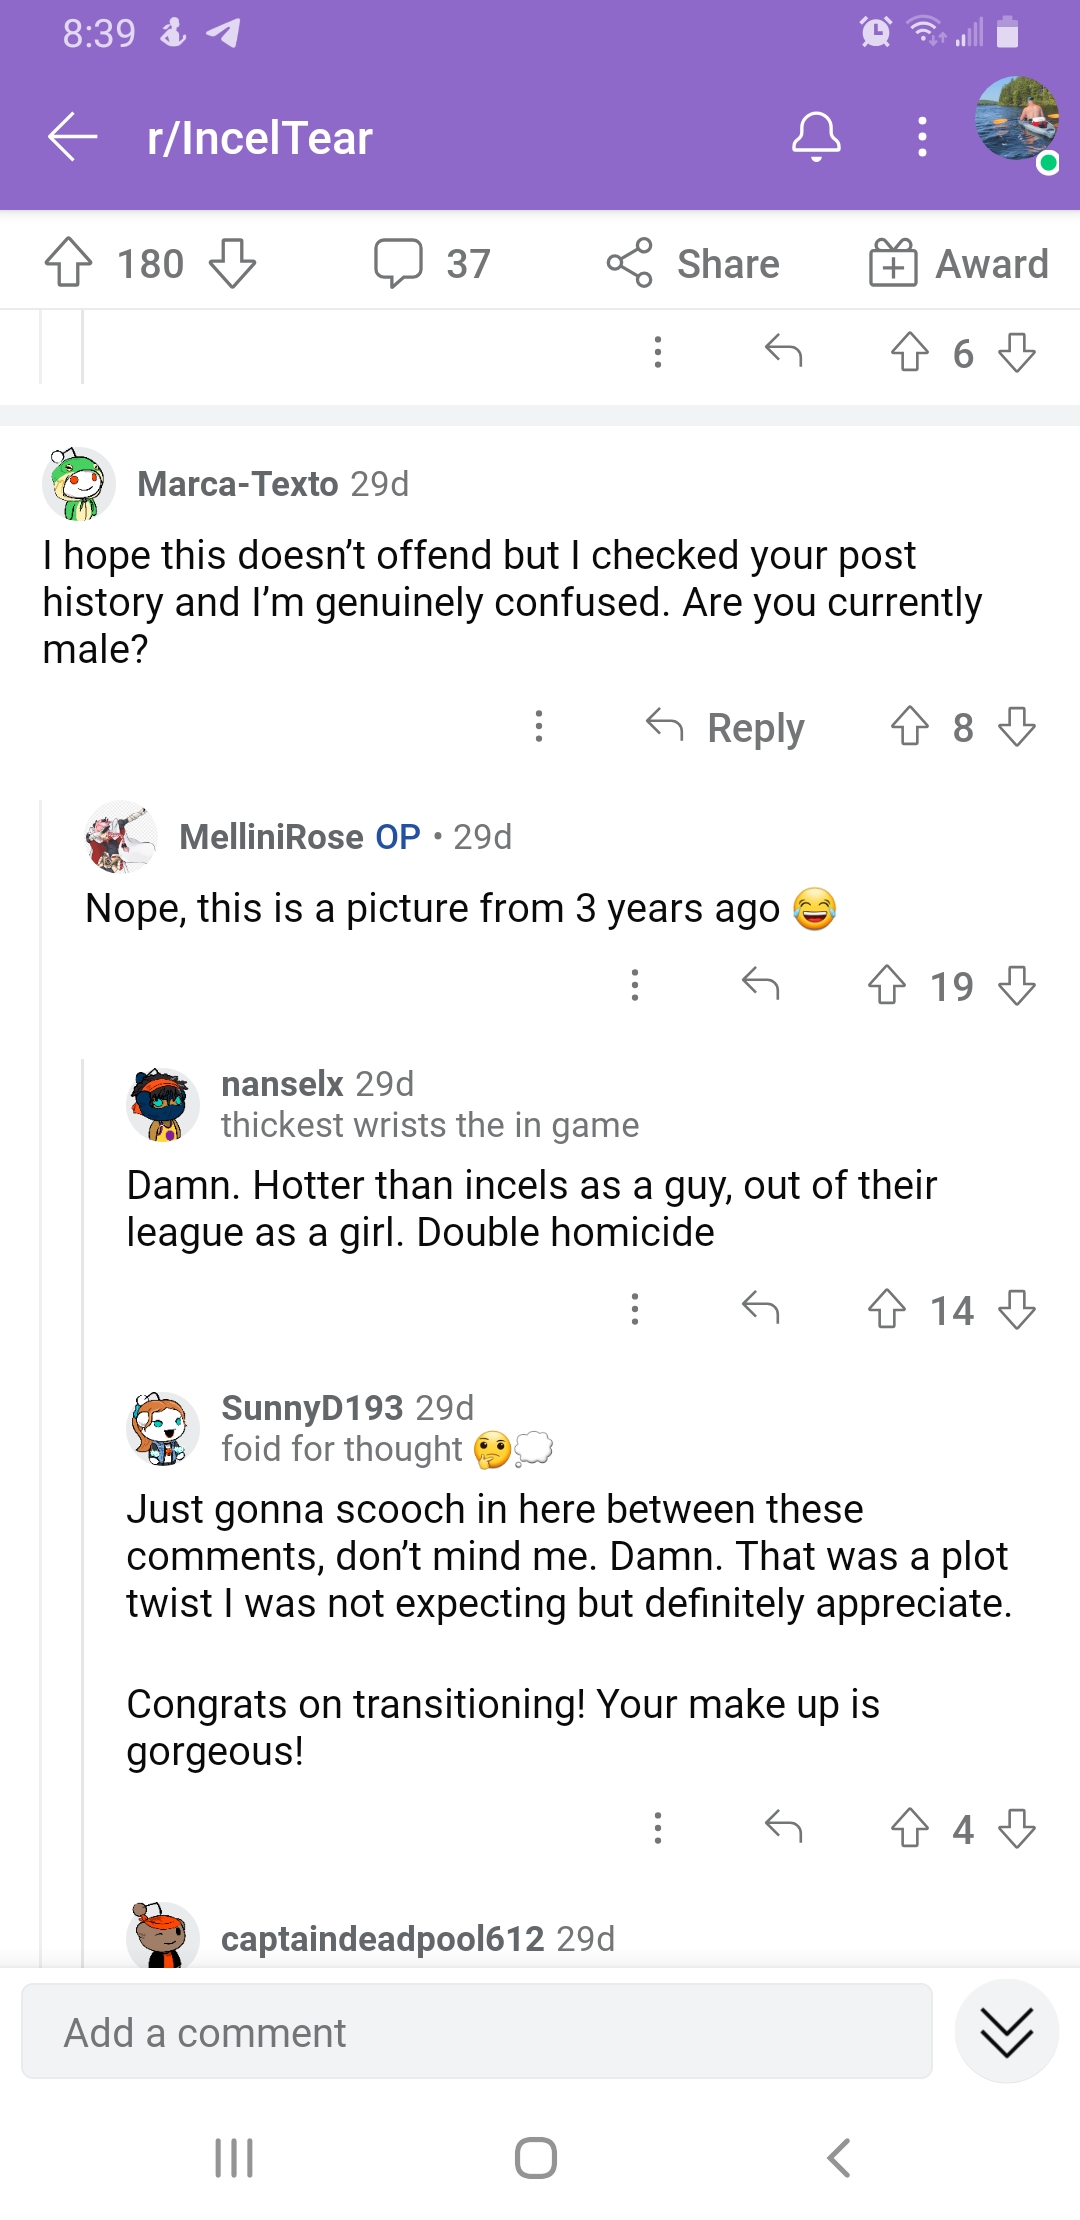Screen dimensions: 1080x2220
Task: Tap Reply under Marca-Texto's comment
Action: coord(755,727)
